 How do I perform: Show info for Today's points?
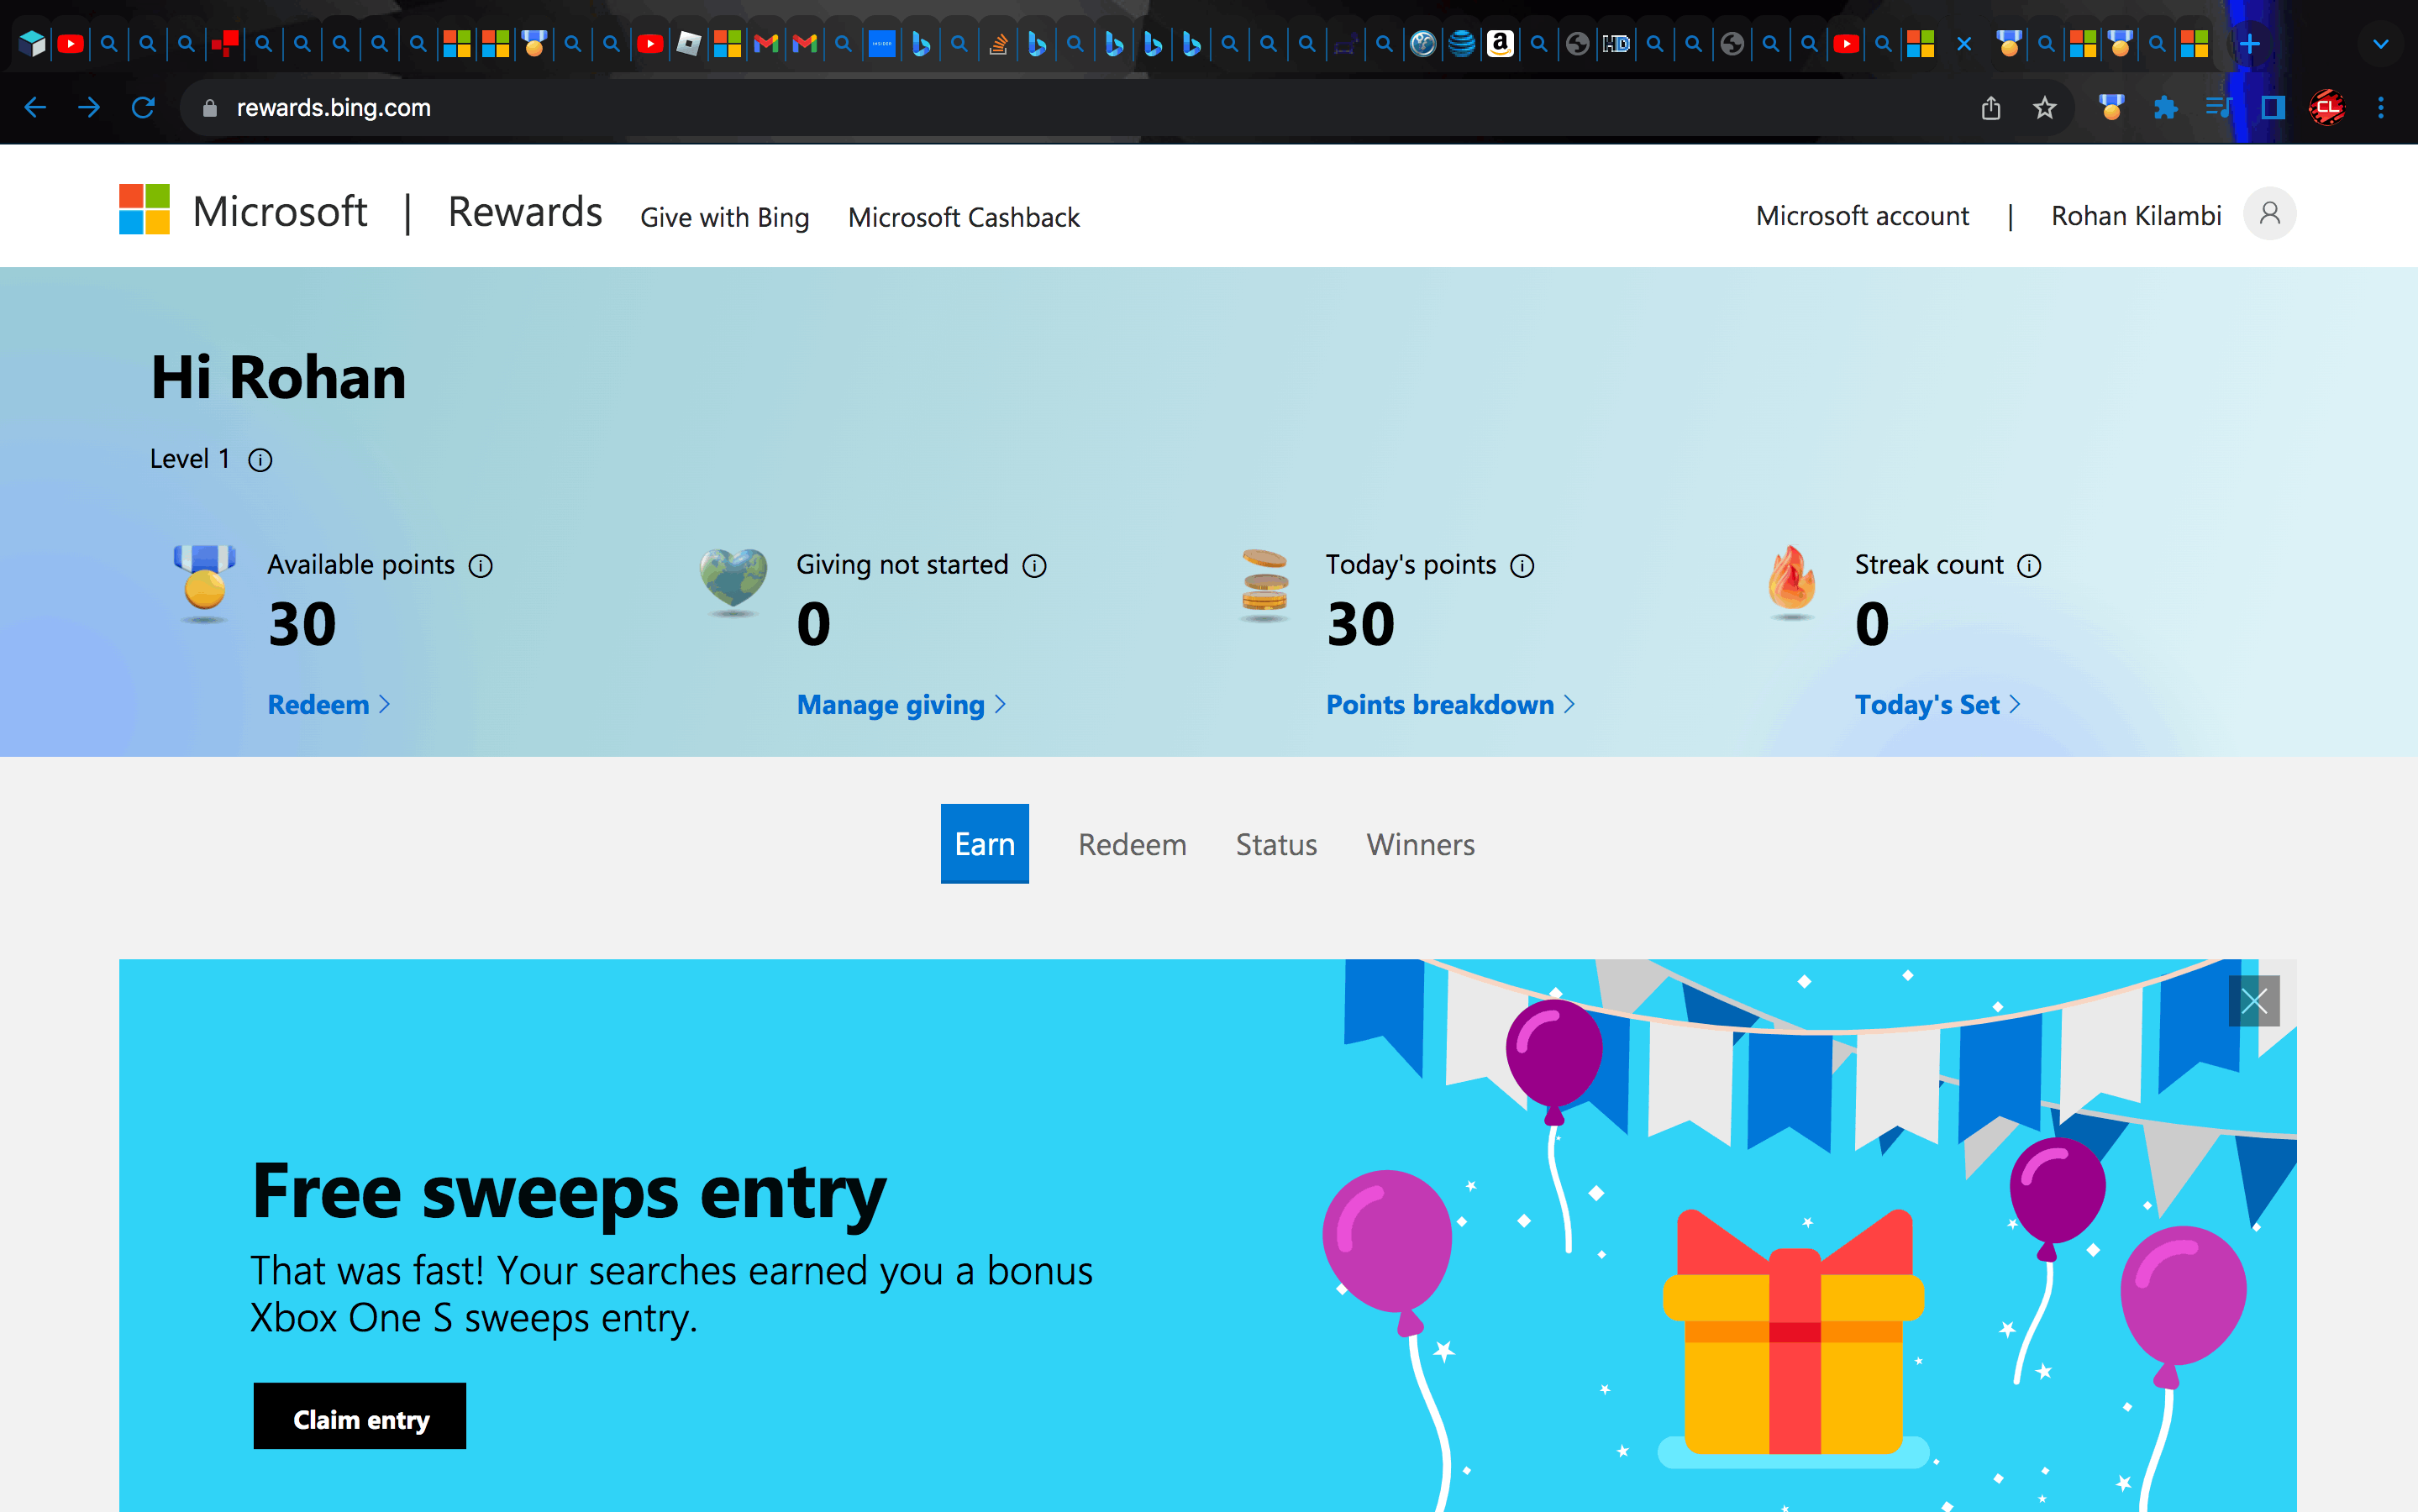(x=1522, y=566)
